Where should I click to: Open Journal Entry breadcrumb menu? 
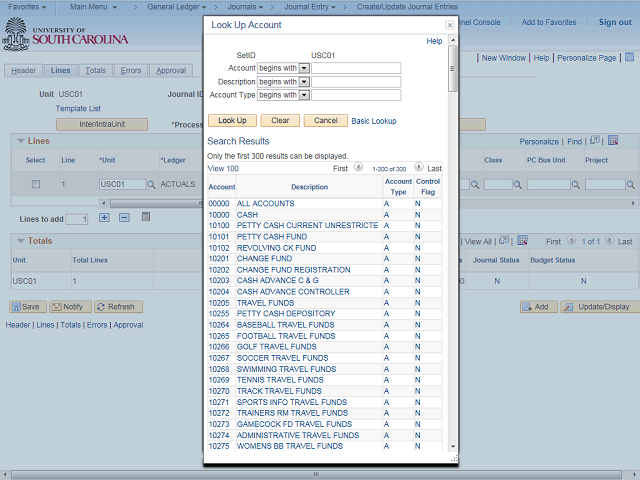click(x=310, y=7)
